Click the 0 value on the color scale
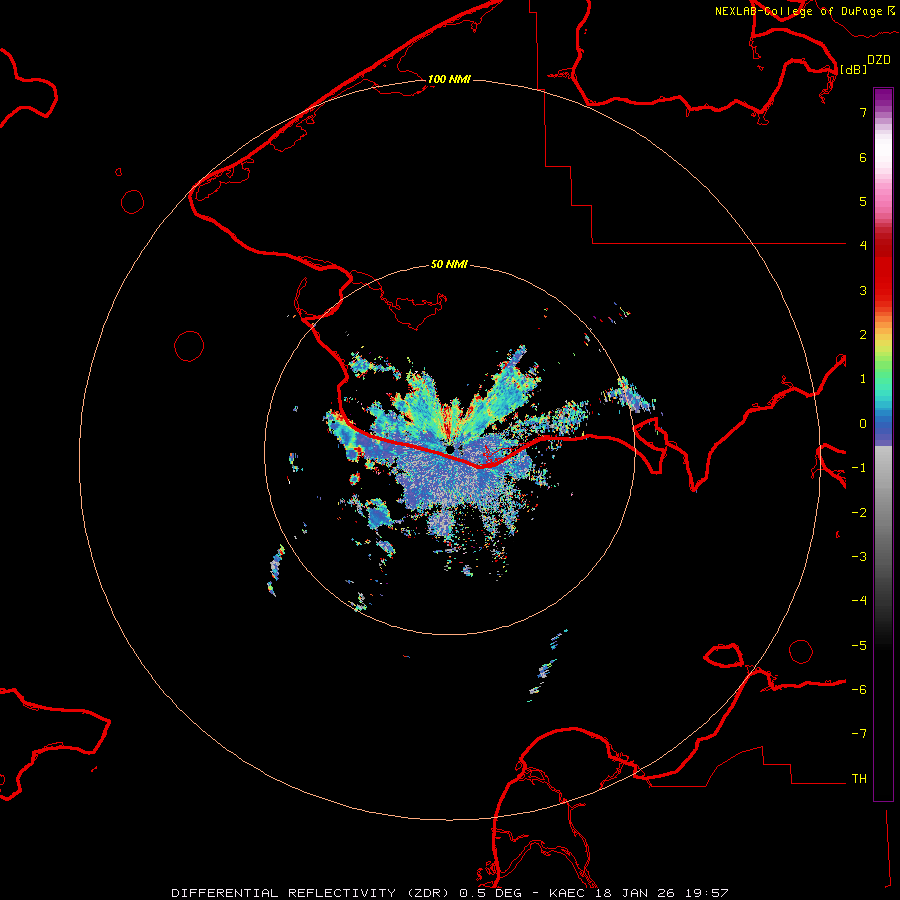 point(863,424)
